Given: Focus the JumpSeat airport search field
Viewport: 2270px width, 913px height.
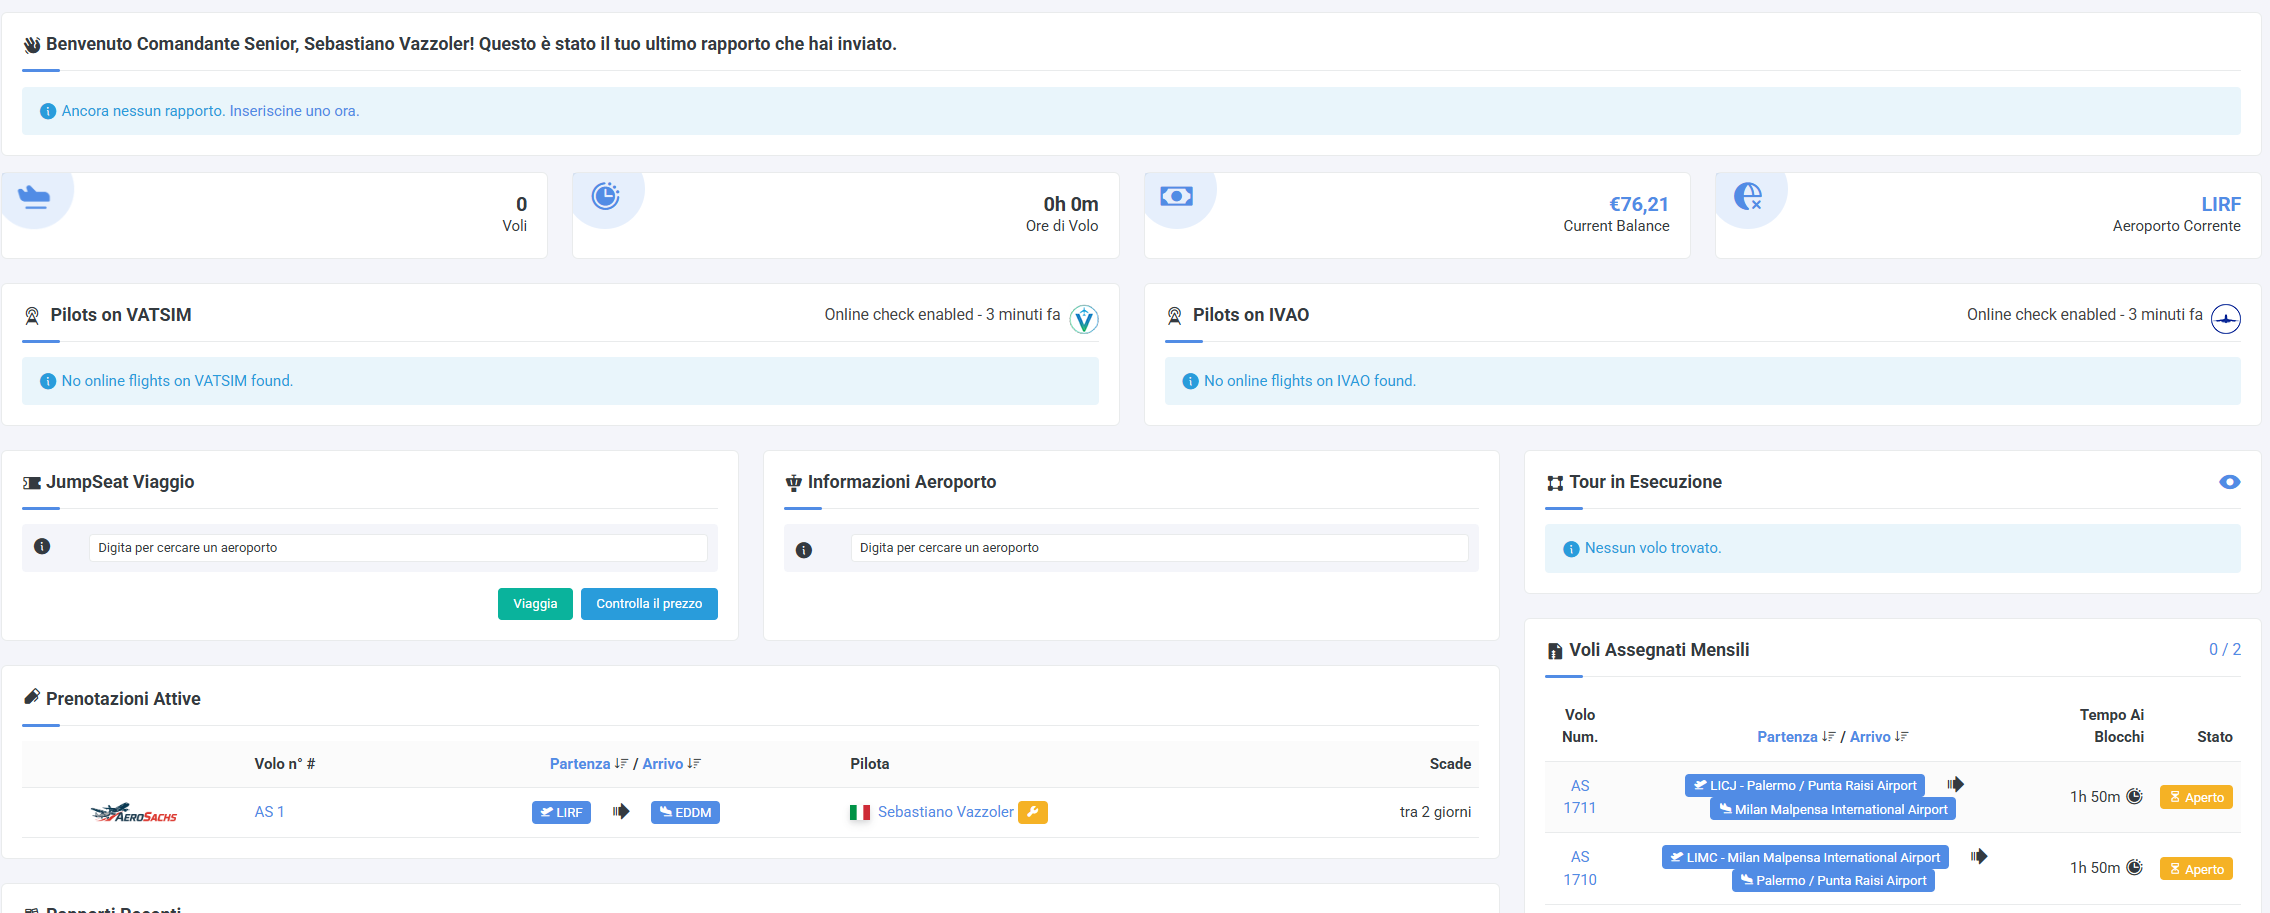Looking at the screenshot, I should pos(397,548).
